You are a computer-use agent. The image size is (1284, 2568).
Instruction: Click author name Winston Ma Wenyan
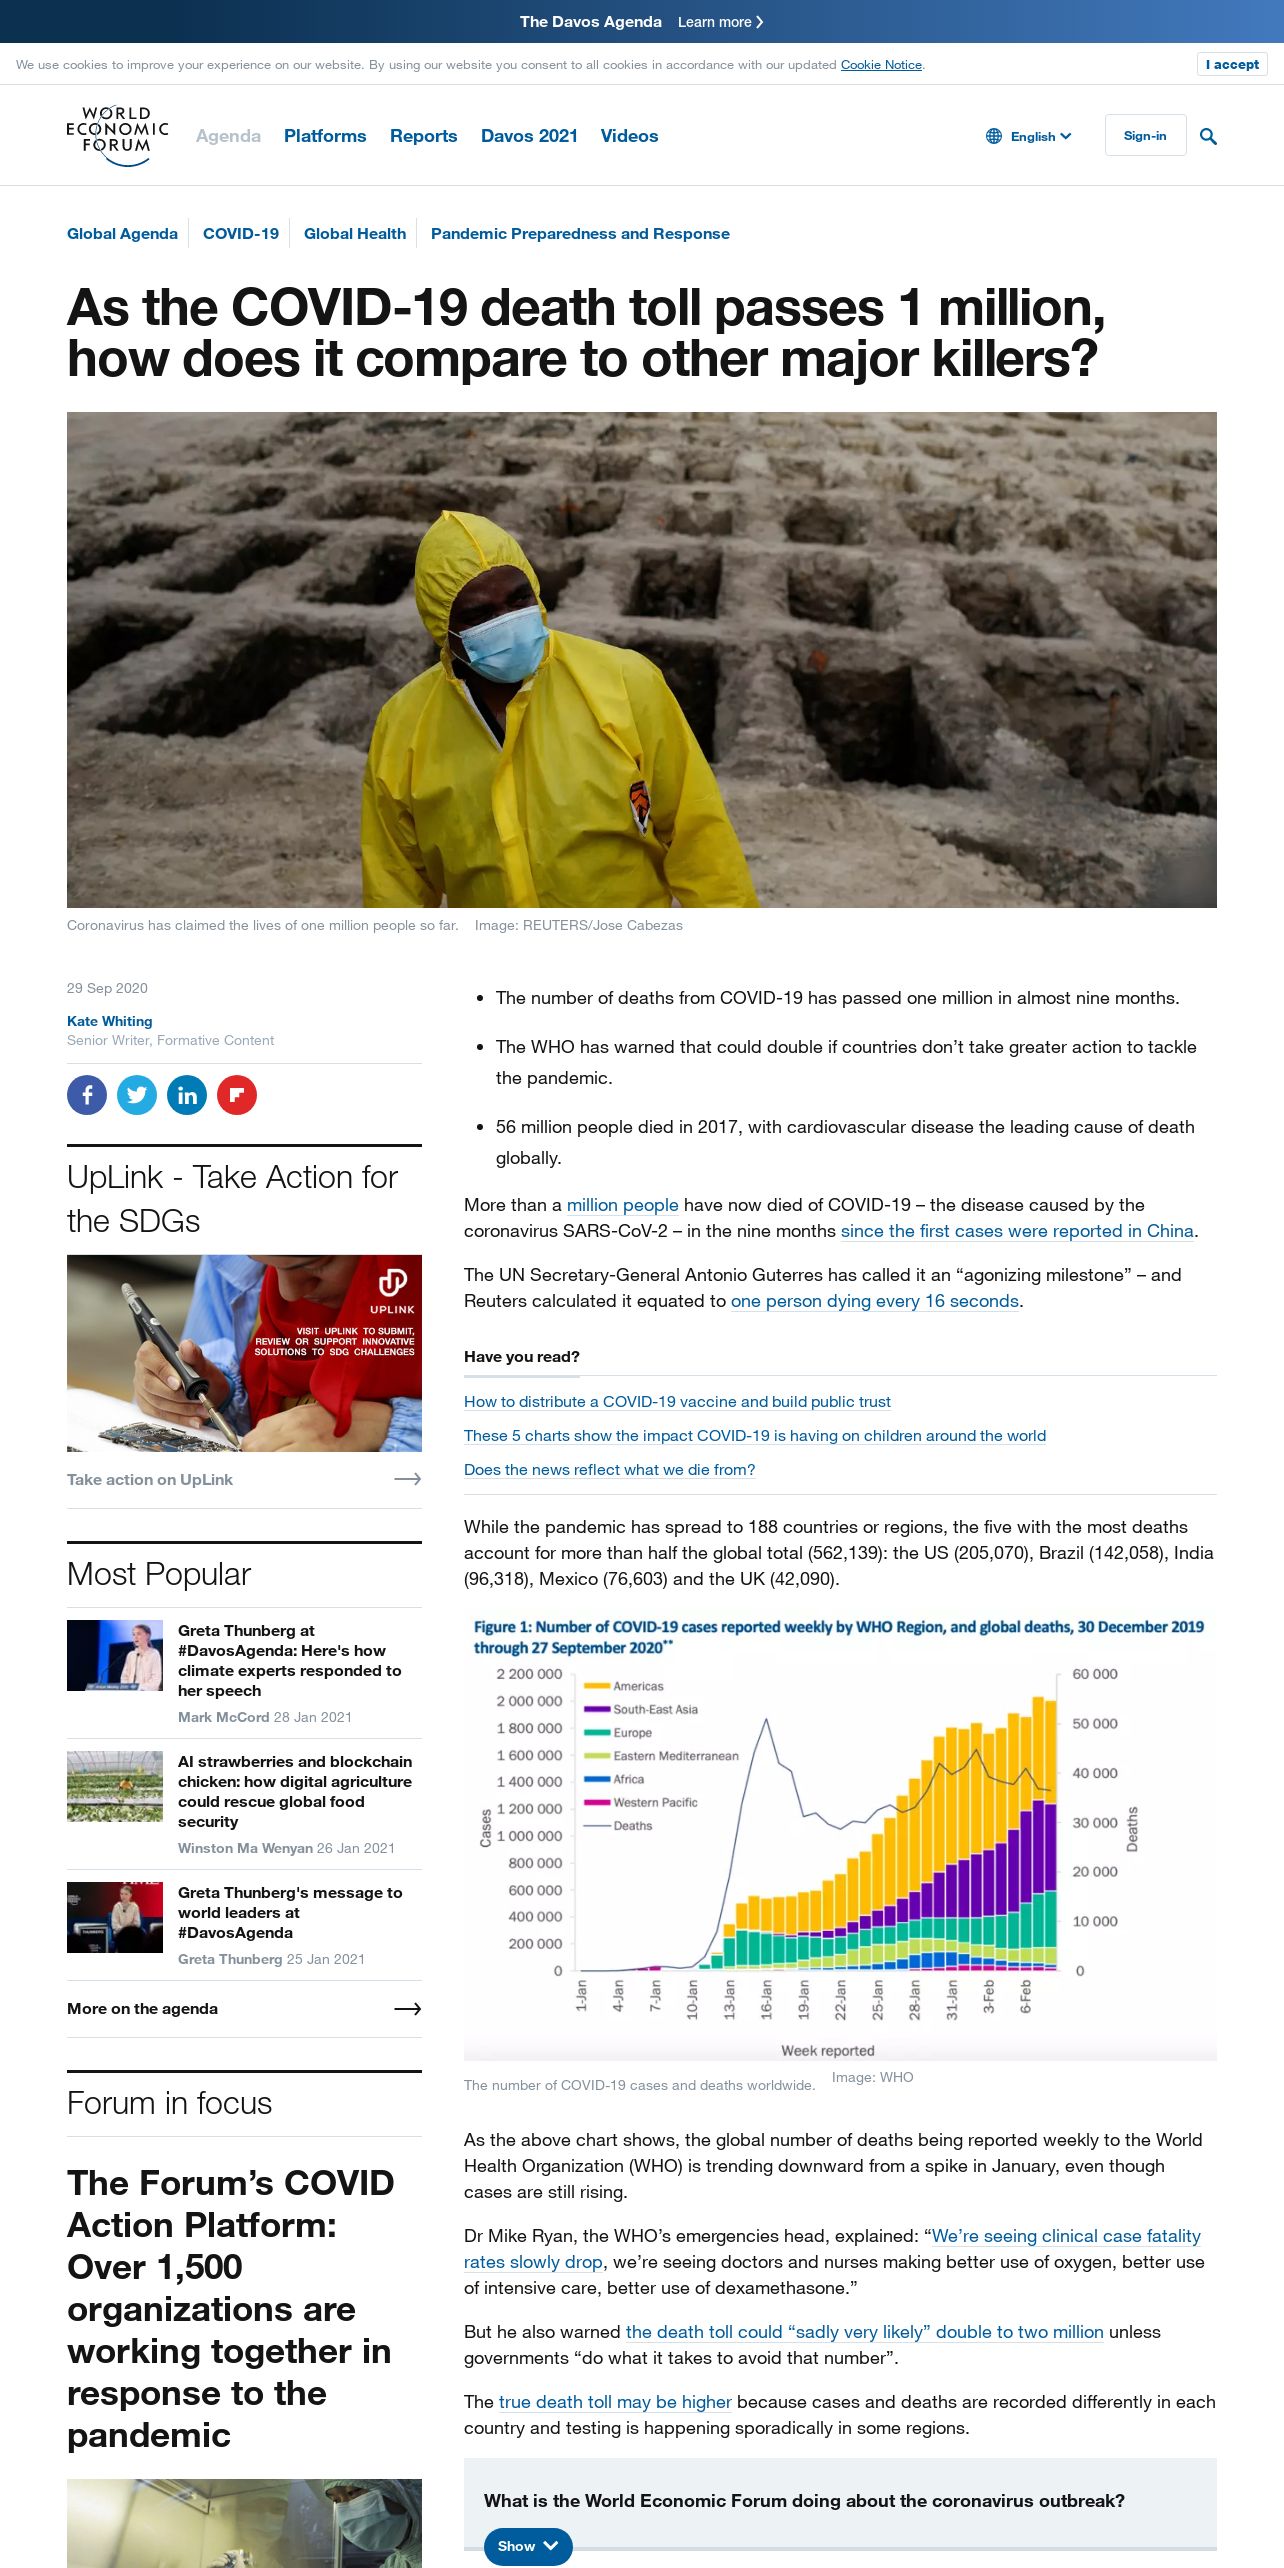tap(245, 1848)
